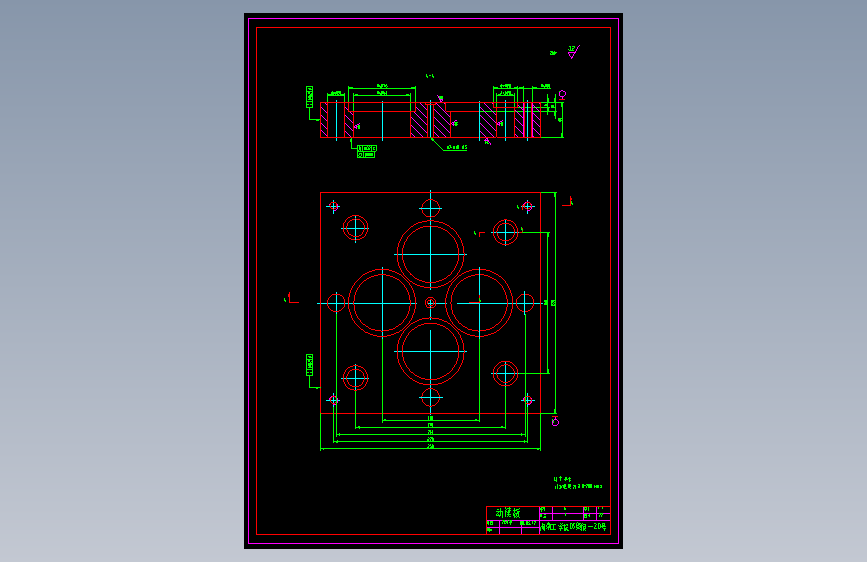867x562 pixels.
Task: Select the technical requirements note text
Action: tap(577, 483)
